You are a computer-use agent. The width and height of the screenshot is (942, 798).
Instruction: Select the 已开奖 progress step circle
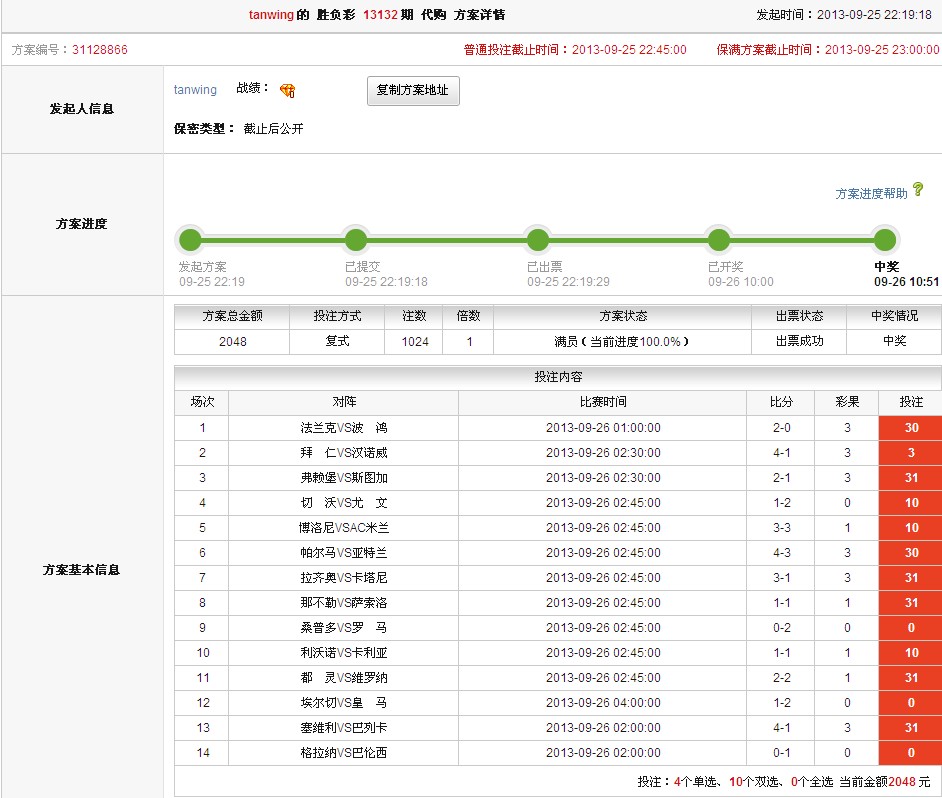click(718, 240)
